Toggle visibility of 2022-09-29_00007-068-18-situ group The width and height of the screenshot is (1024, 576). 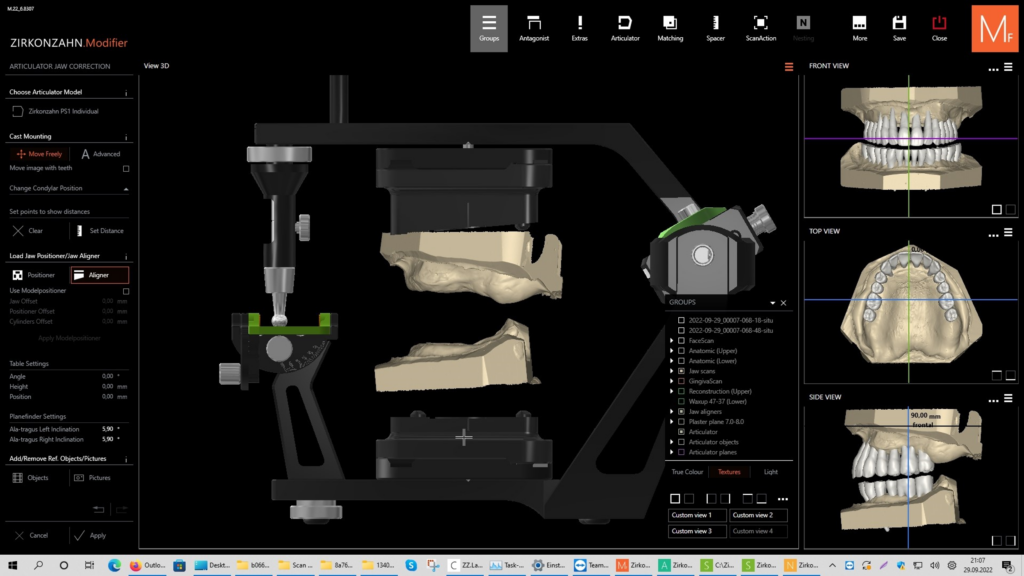(x=681, y=321)
